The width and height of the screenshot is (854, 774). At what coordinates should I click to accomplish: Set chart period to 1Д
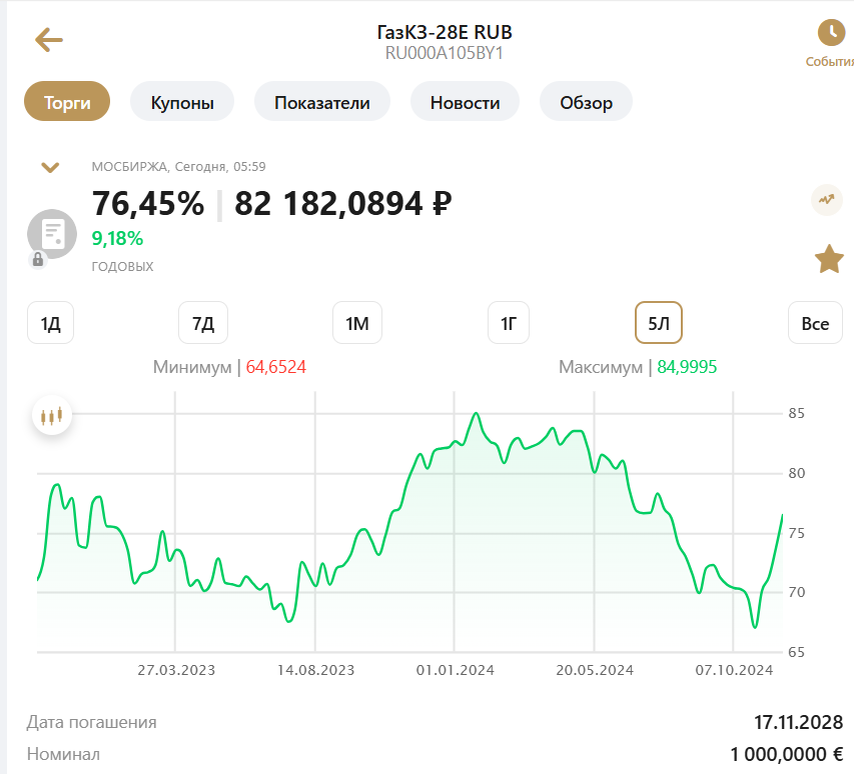50,324
